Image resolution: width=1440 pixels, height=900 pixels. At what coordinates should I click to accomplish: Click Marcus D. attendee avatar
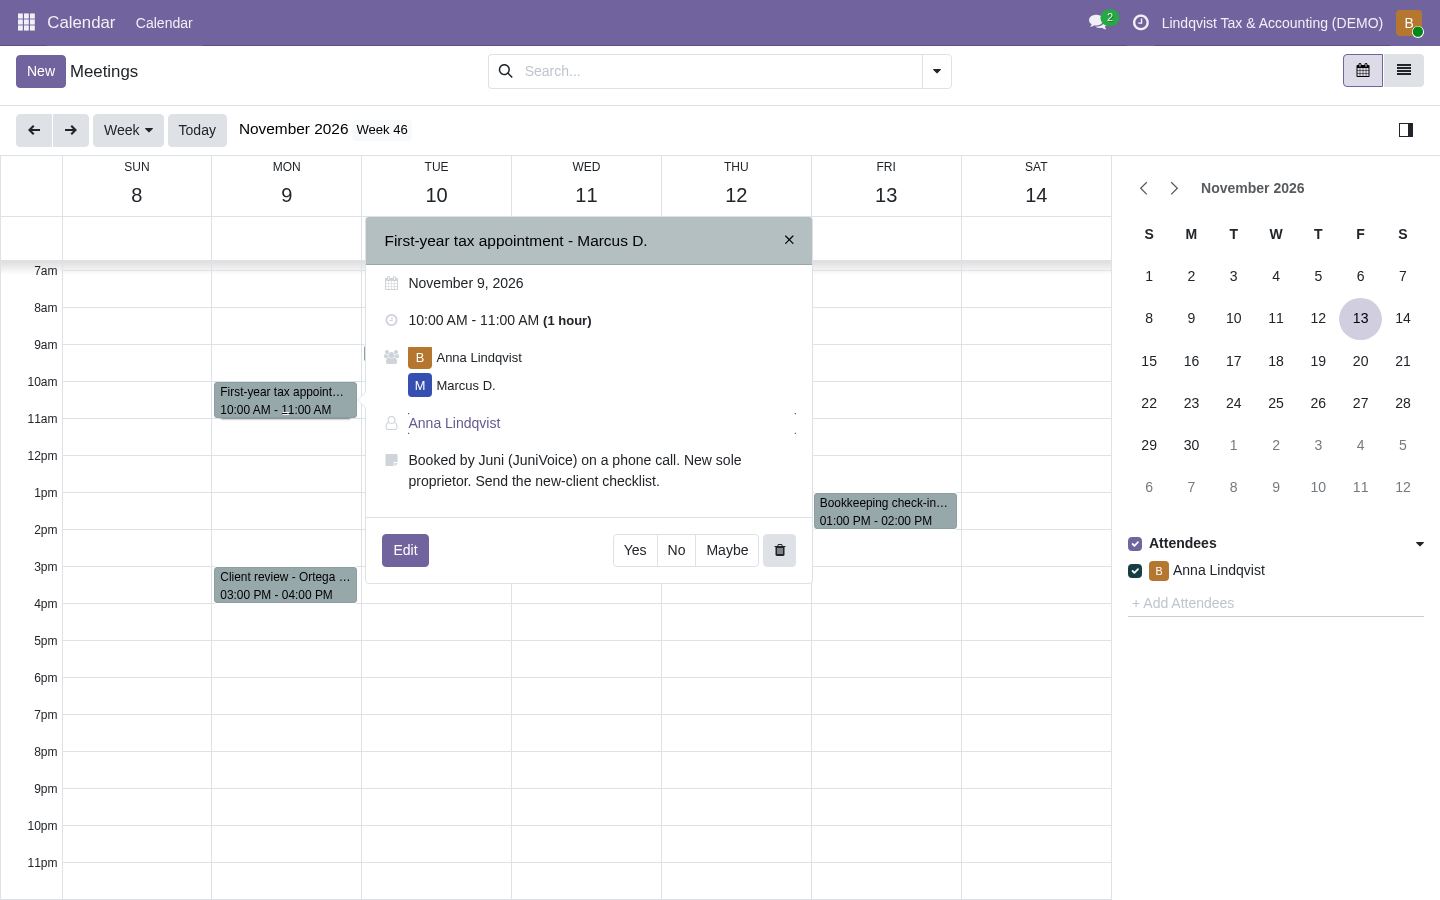419,385
